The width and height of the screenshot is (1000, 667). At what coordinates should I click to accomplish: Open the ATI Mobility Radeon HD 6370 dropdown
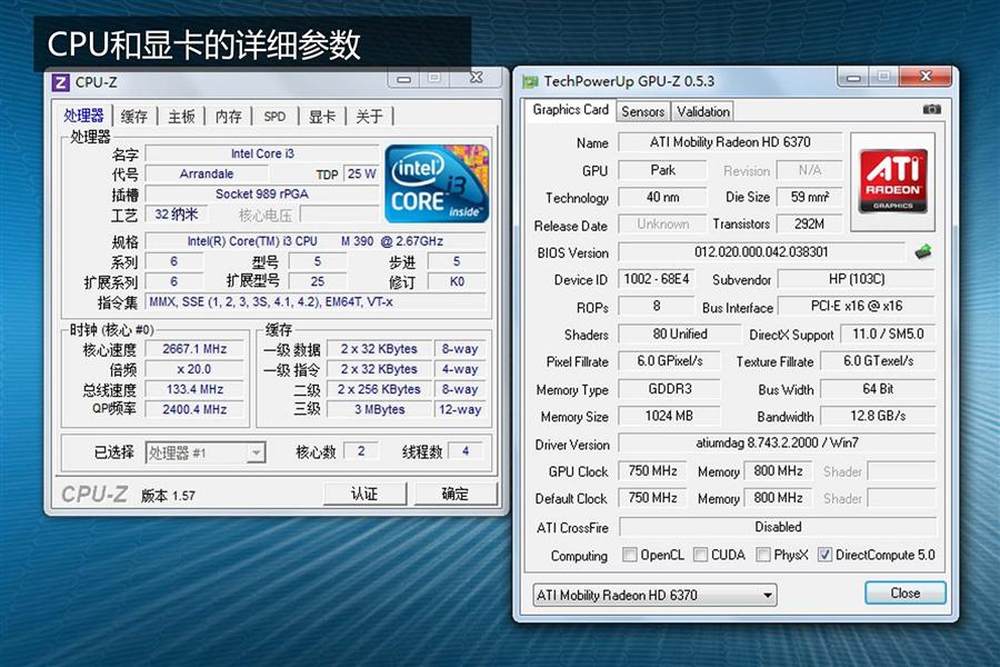(654, 595)
